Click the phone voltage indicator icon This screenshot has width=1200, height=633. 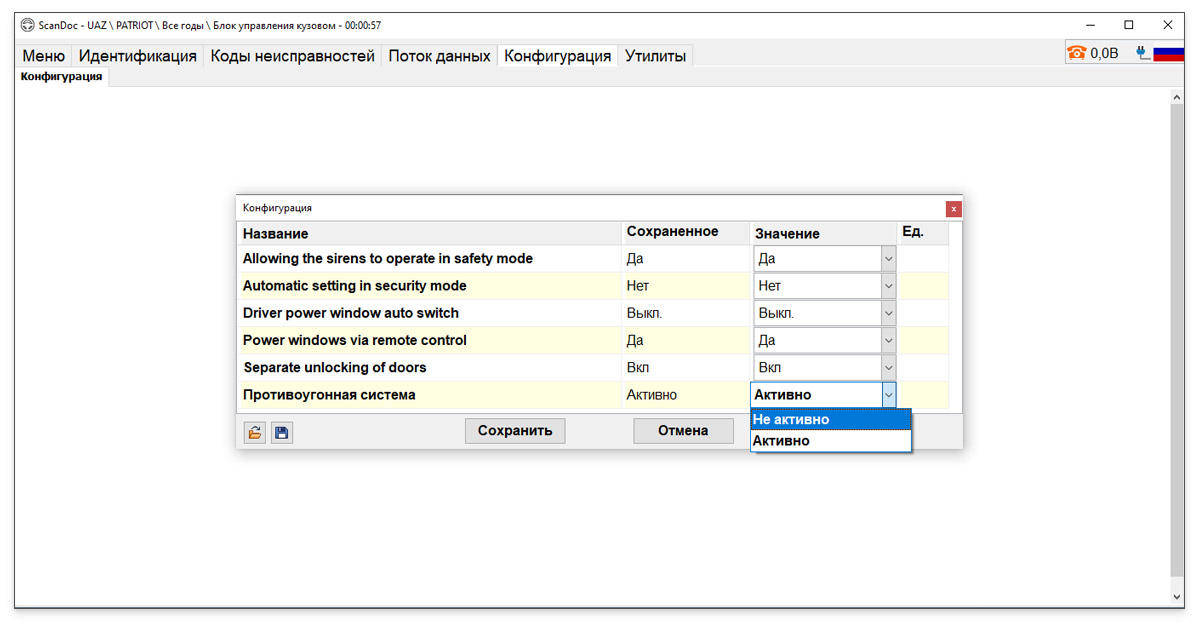pyautogui.click(x=1076, y=53)
